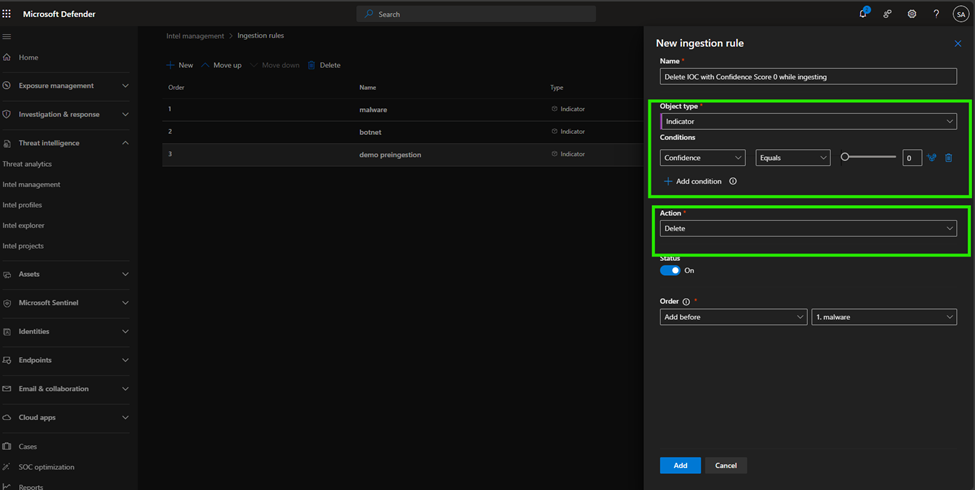Open the Equals operator dropdown

(793, 158)
